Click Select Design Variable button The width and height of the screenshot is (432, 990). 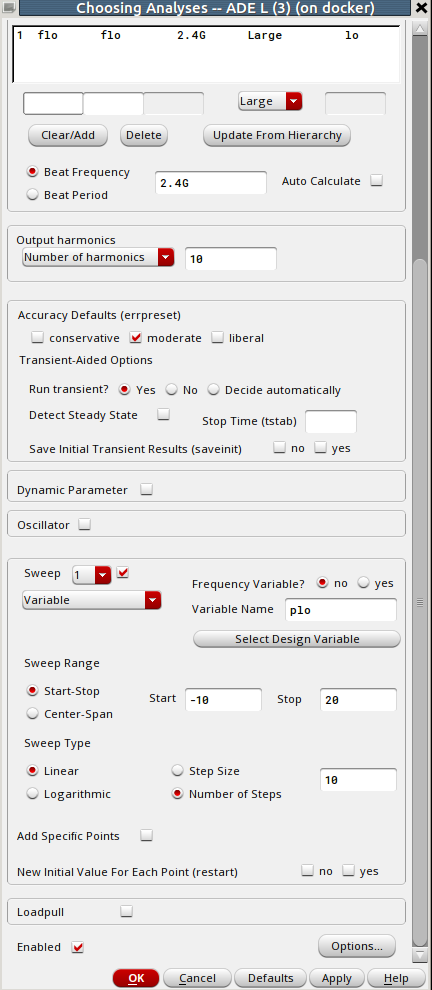coord(297,639)
